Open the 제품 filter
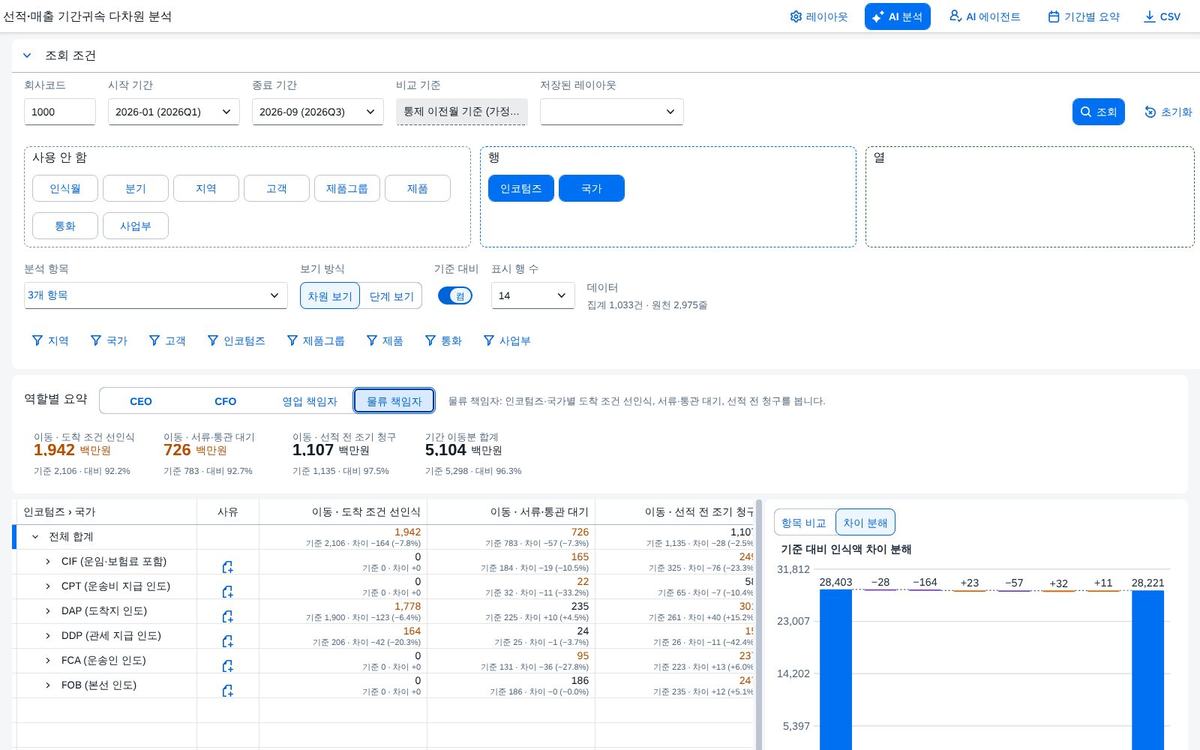 385,341
